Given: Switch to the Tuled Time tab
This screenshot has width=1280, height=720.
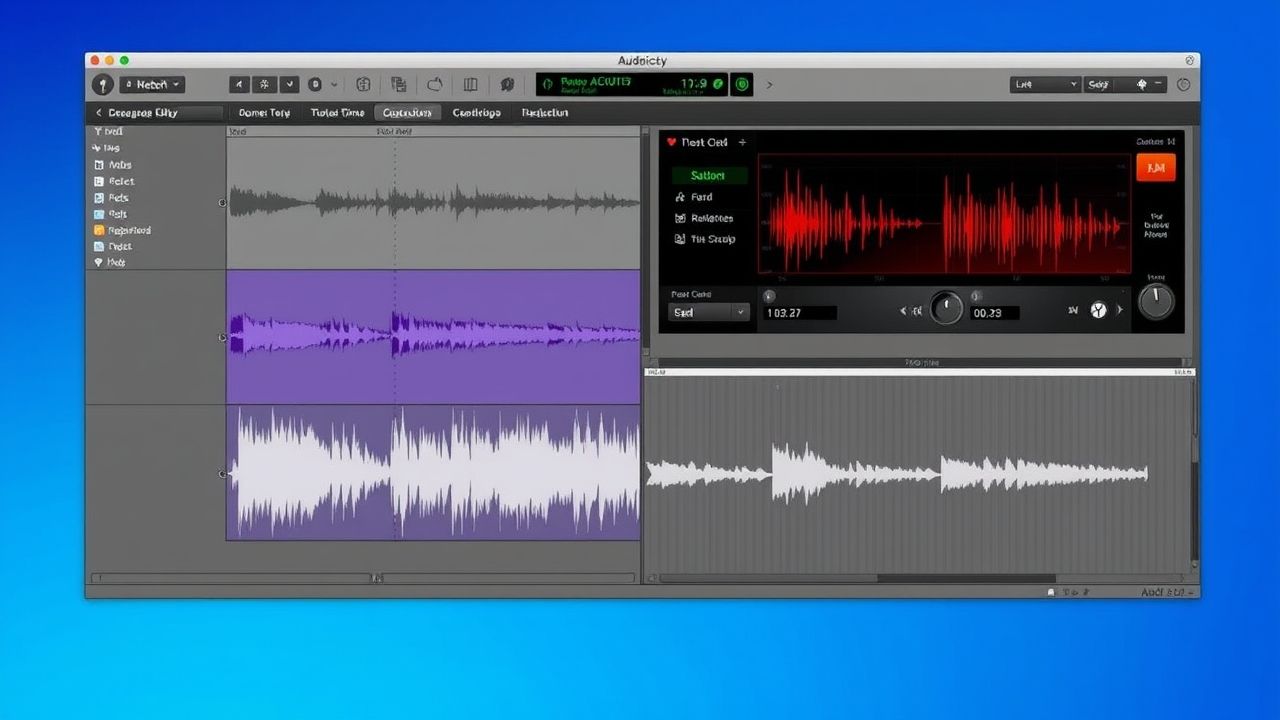Looking at the screenshot, I should tap(337, 113).
